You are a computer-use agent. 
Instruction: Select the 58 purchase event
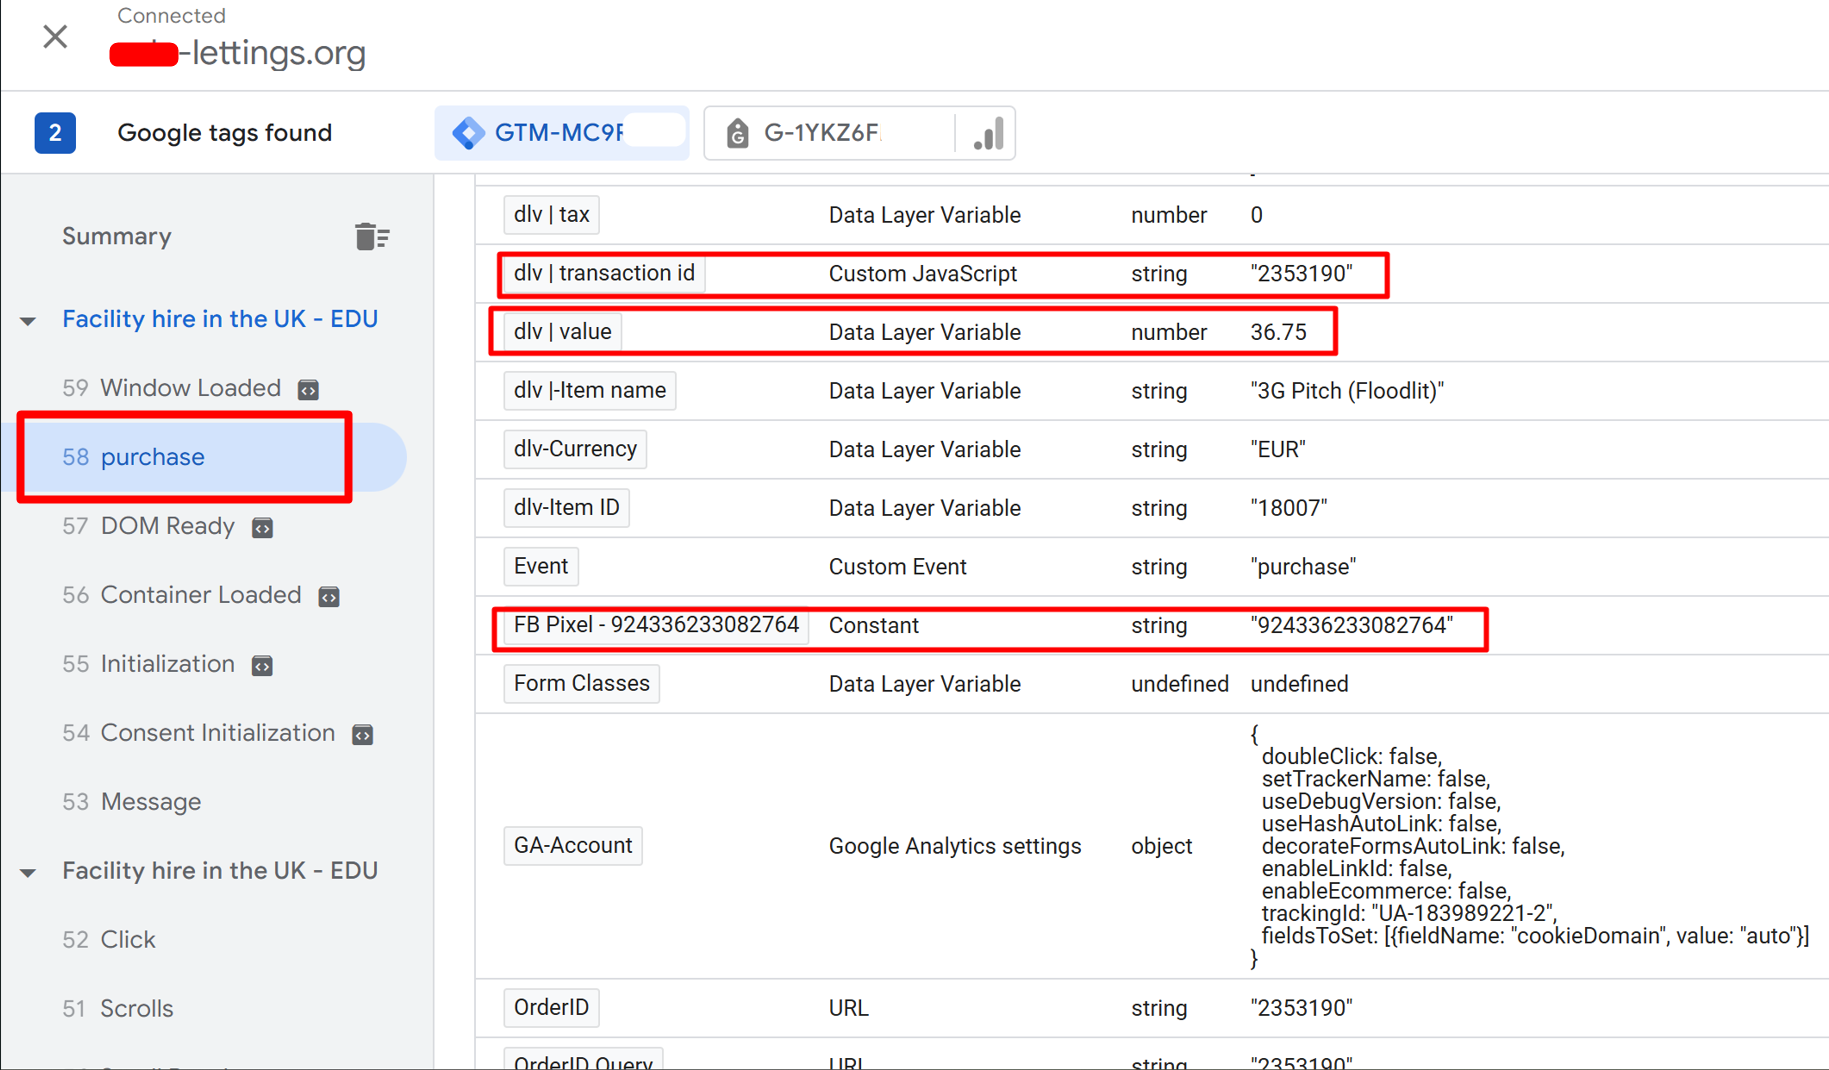click(153, 457)
